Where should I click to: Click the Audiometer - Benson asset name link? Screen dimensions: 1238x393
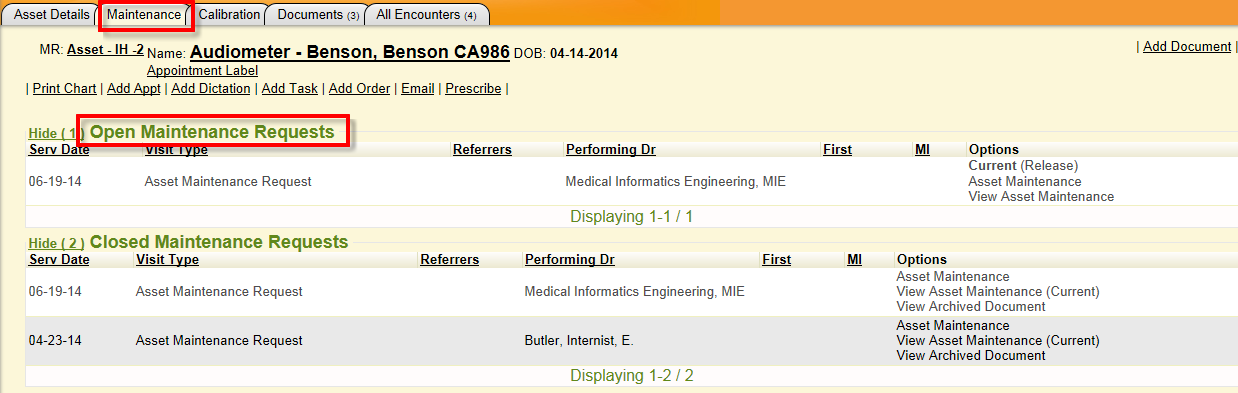350,52
